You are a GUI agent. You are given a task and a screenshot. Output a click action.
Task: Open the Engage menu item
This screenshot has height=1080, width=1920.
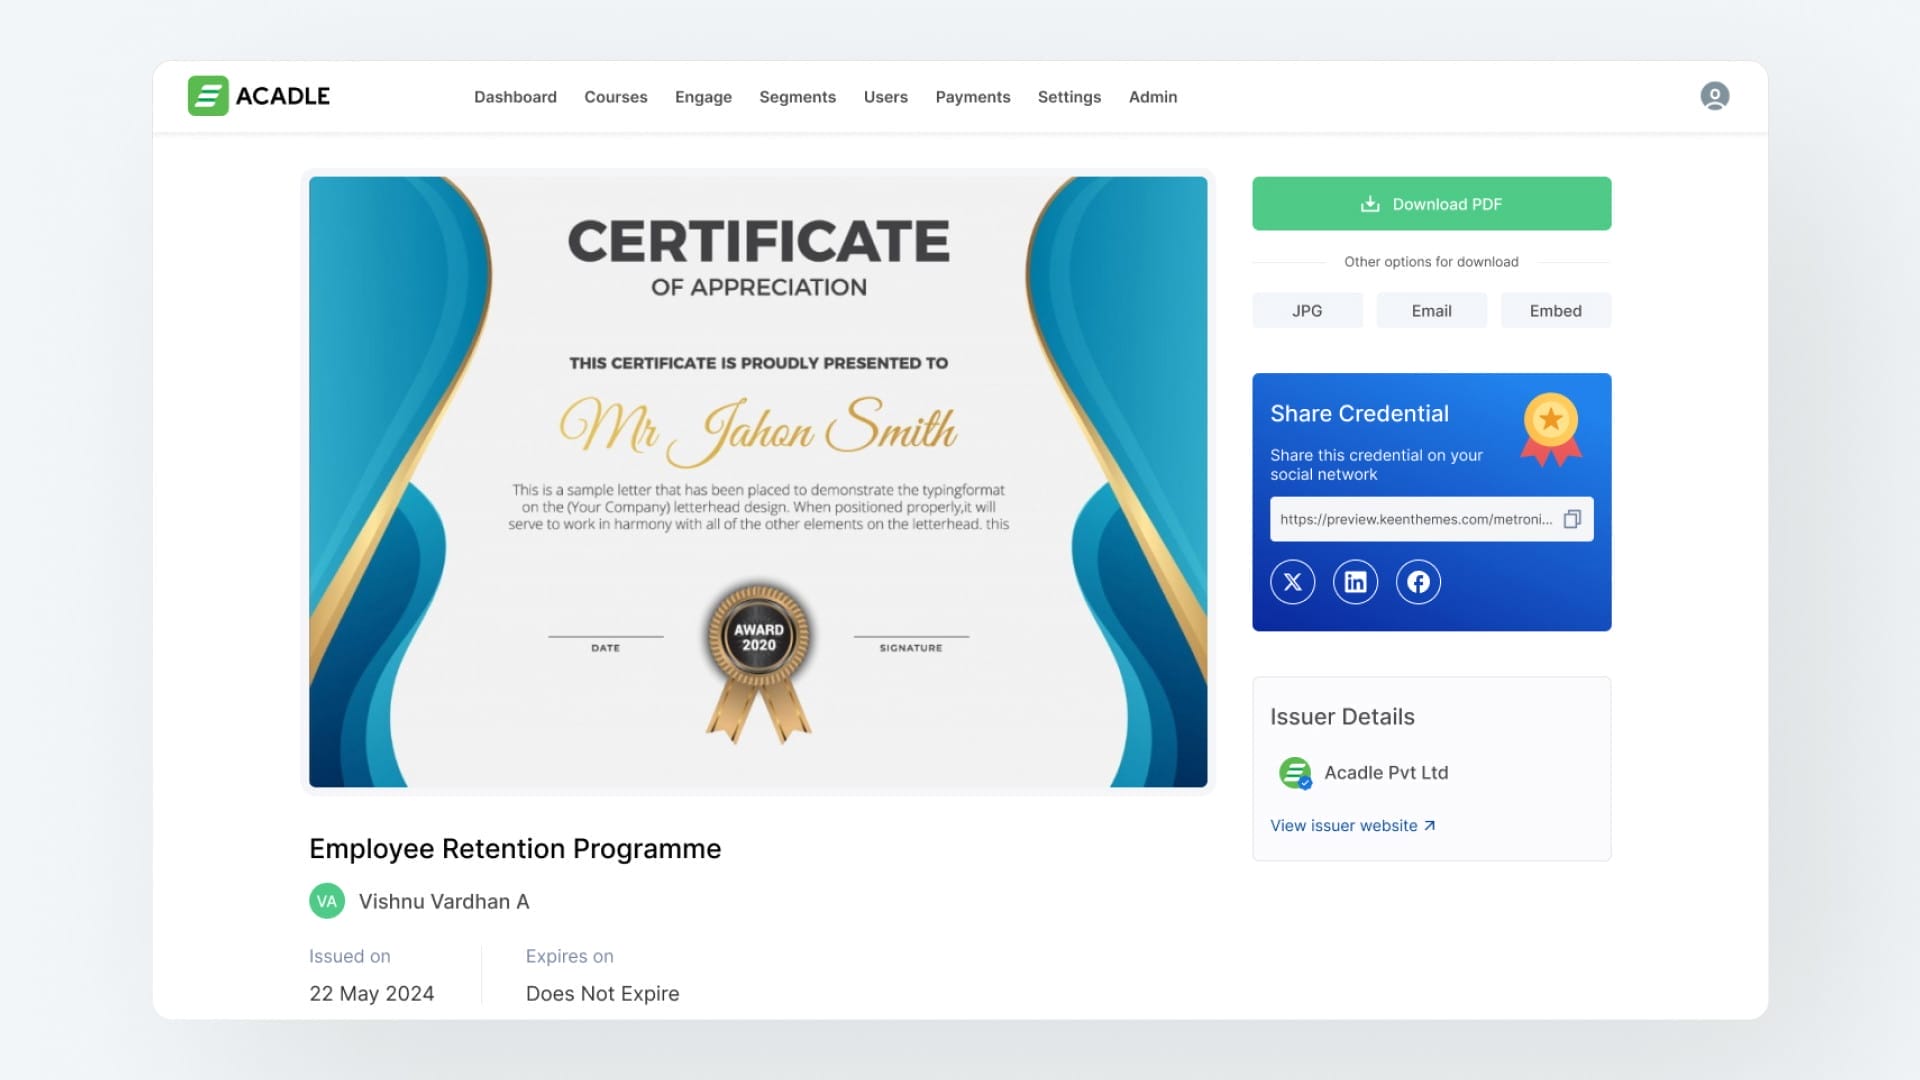(x=703, y=97)
